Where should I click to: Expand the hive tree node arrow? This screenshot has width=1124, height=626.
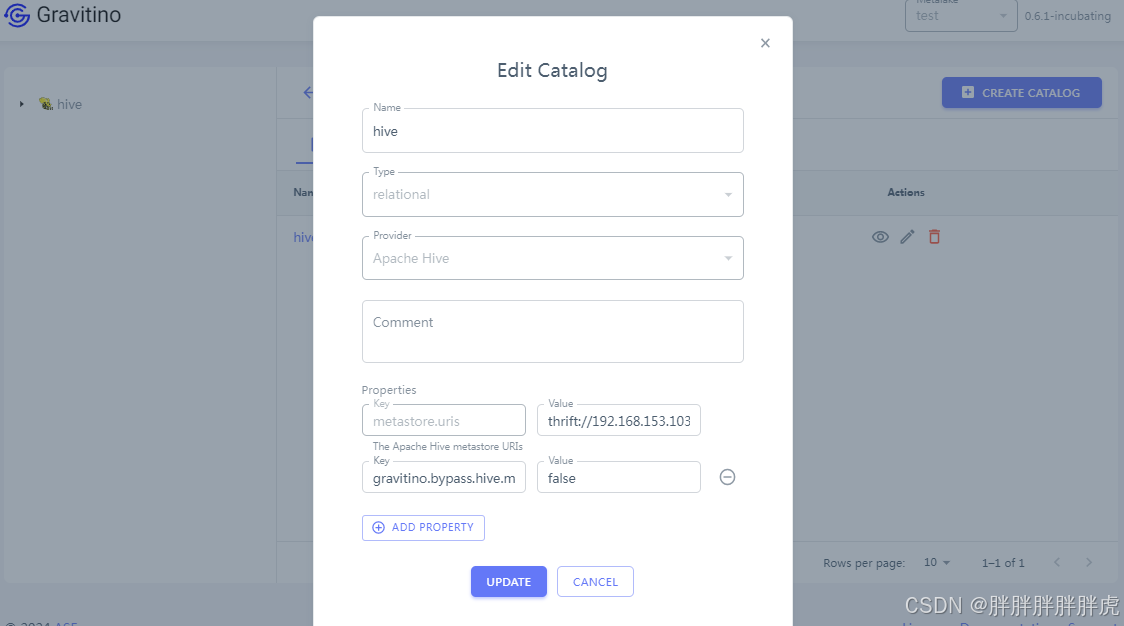tap(22, 104)
